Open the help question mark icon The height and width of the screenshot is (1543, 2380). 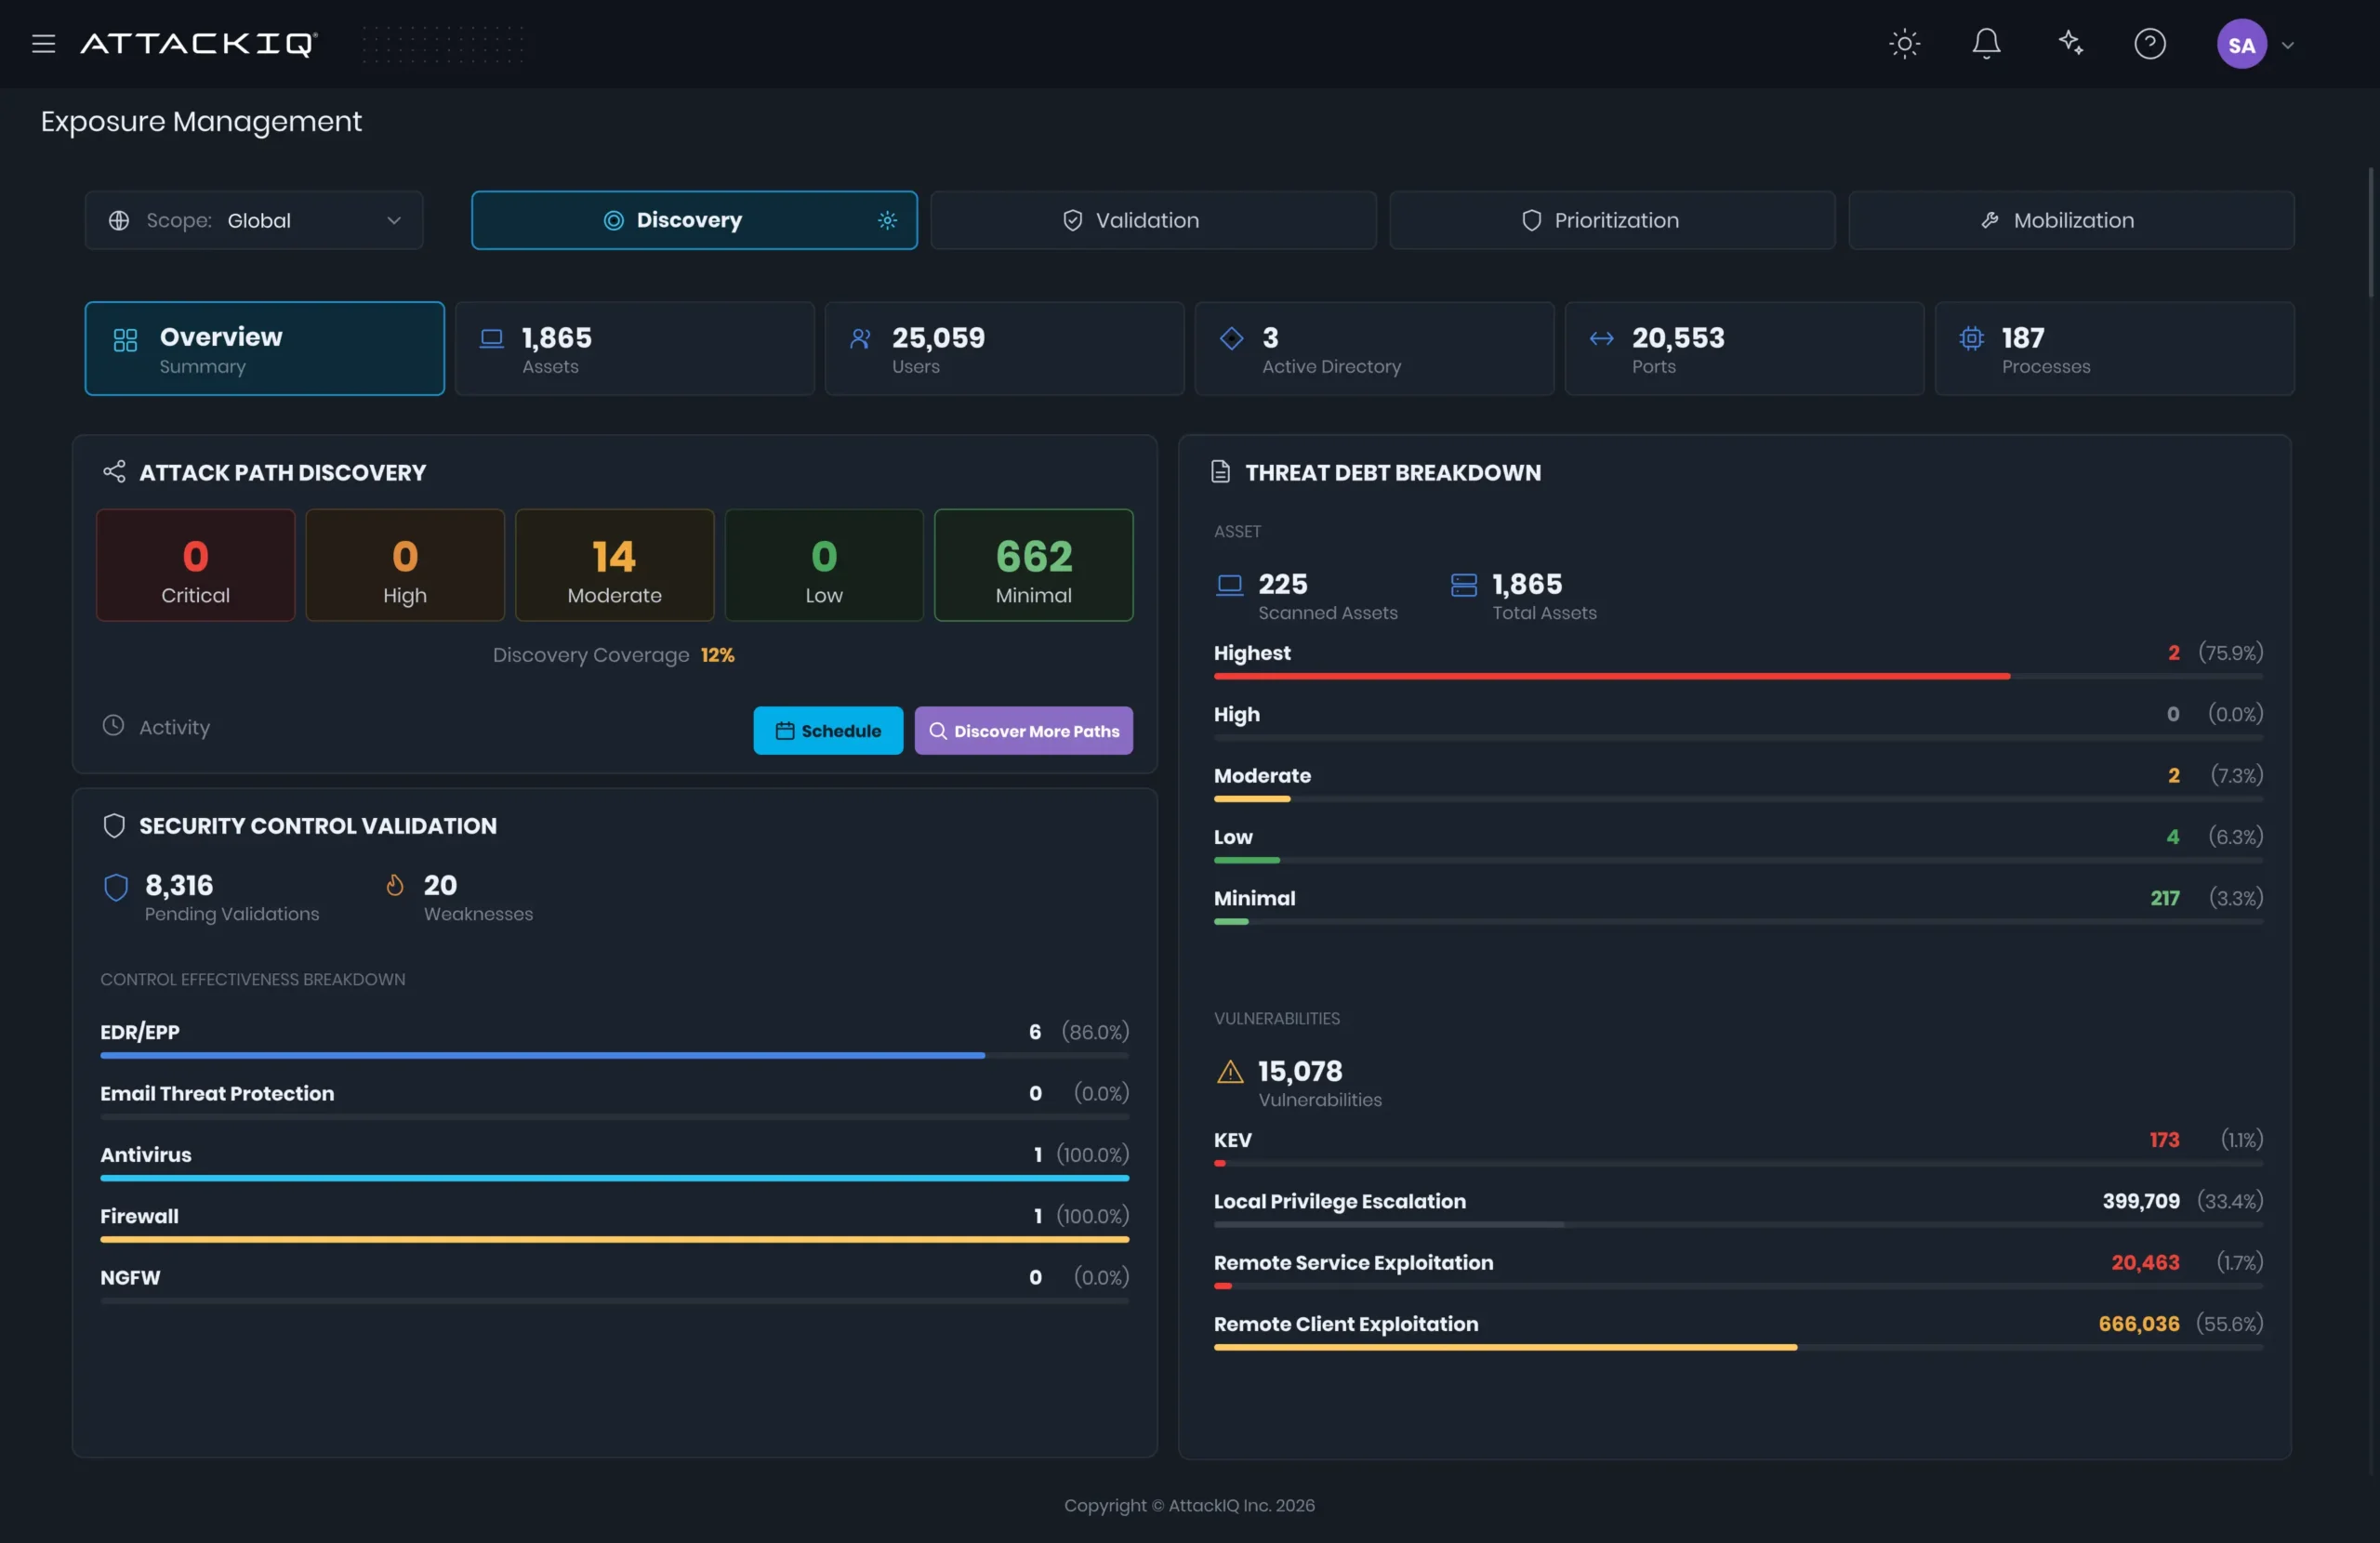click(x=2149, y=44)
